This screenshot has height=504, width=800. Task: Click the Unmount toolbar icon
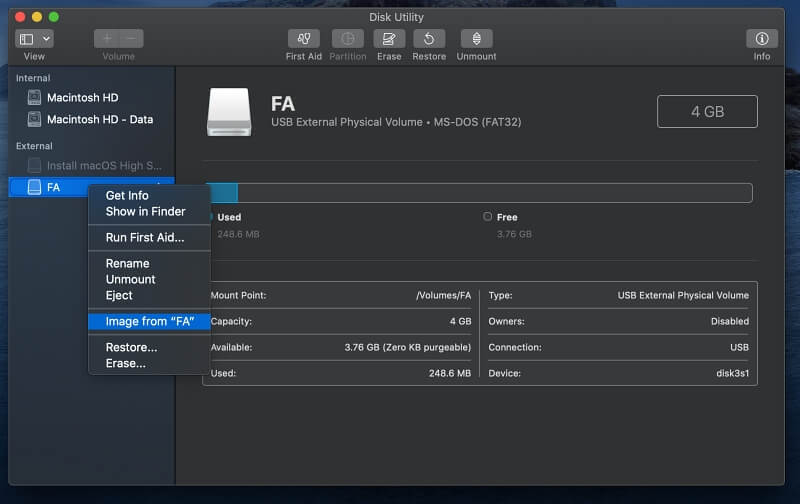476,39
